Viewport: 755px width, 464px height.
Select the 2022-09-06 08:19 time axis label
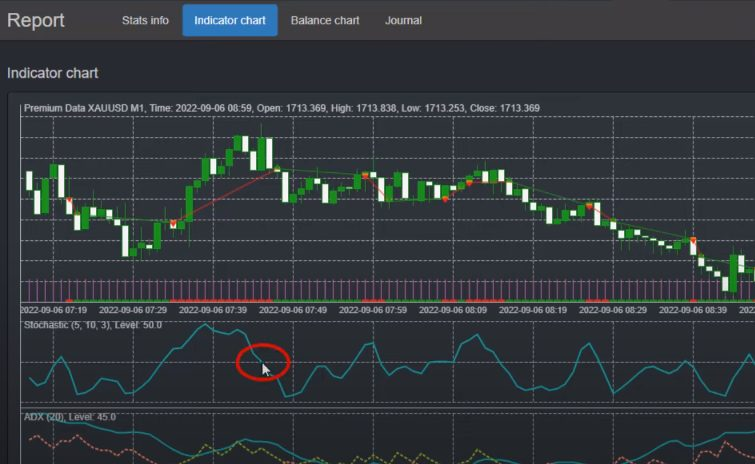532,311
